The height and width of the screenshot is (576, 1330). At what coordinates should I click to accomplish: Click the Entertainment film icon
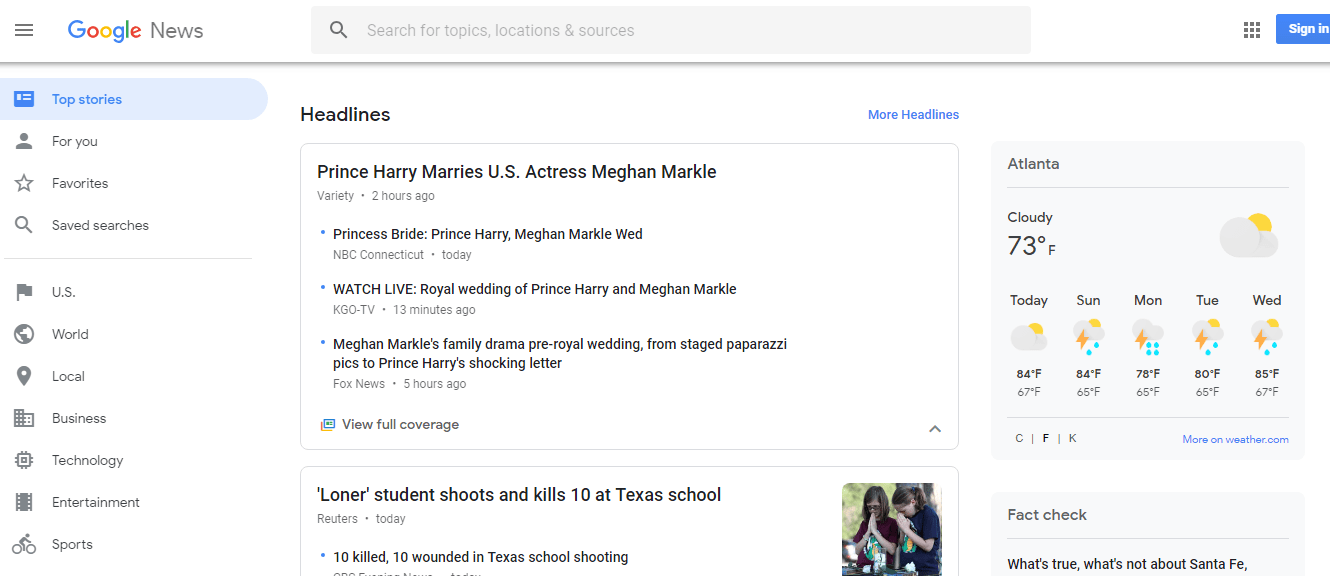24,502
